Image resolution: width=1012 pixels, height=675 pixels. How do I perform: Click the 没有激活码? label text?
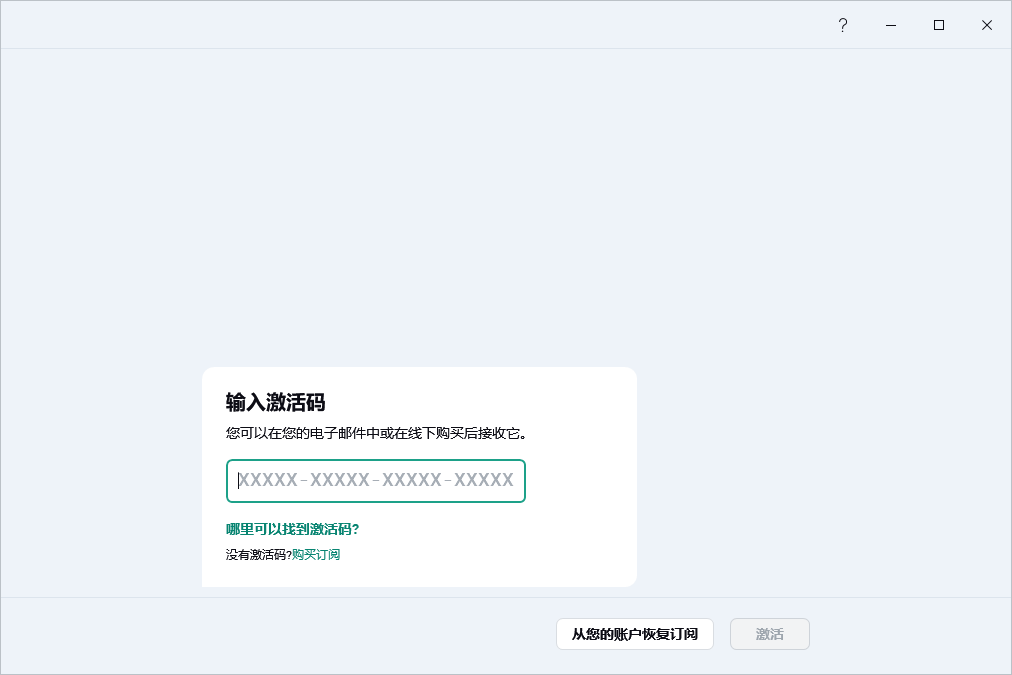(258, 554)
